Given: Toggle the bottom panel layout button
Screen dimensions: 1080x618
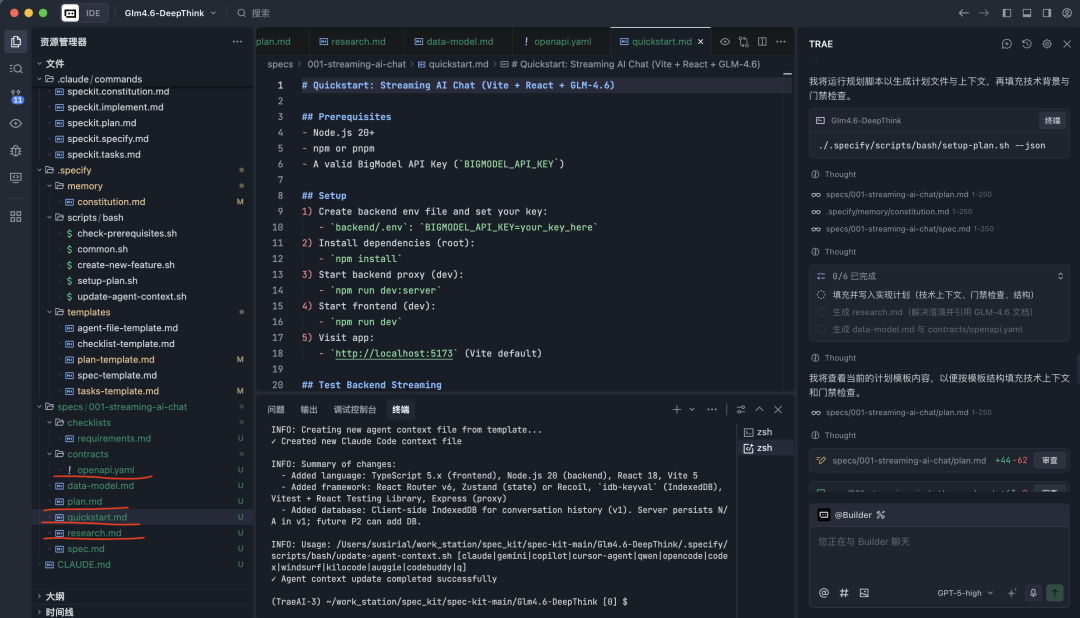Looking at the screenshot, I should pos(1027,13).
